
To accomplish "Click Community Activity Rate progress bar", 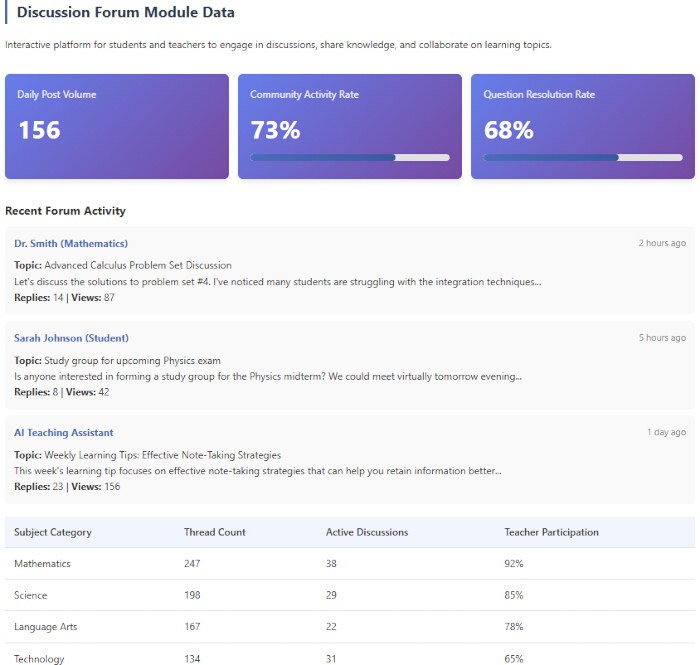I will pos(350,158).
